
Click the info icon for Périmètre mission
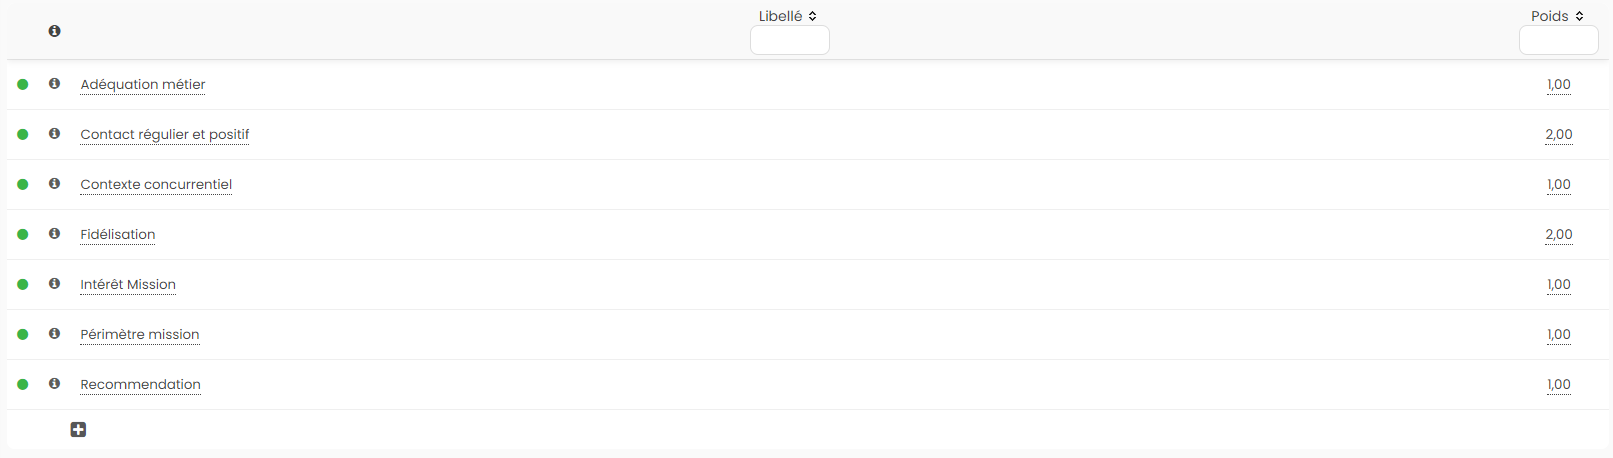[54, 334]
